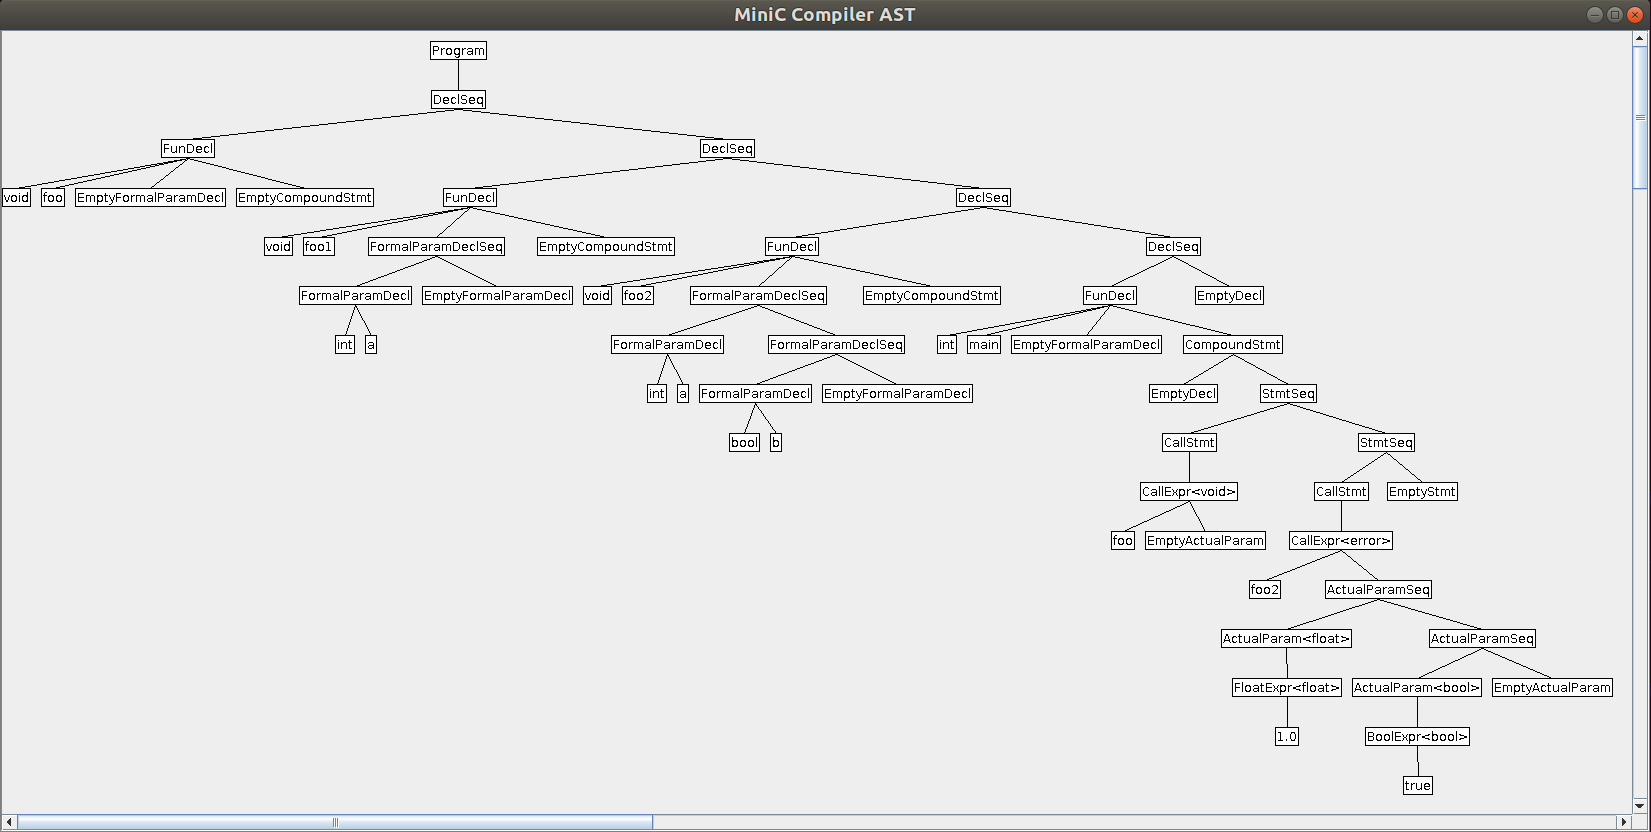The image size is (1651, 832).
Task: Click the vertical scrollbar up arrow
Action: [x=1640, y=40]
